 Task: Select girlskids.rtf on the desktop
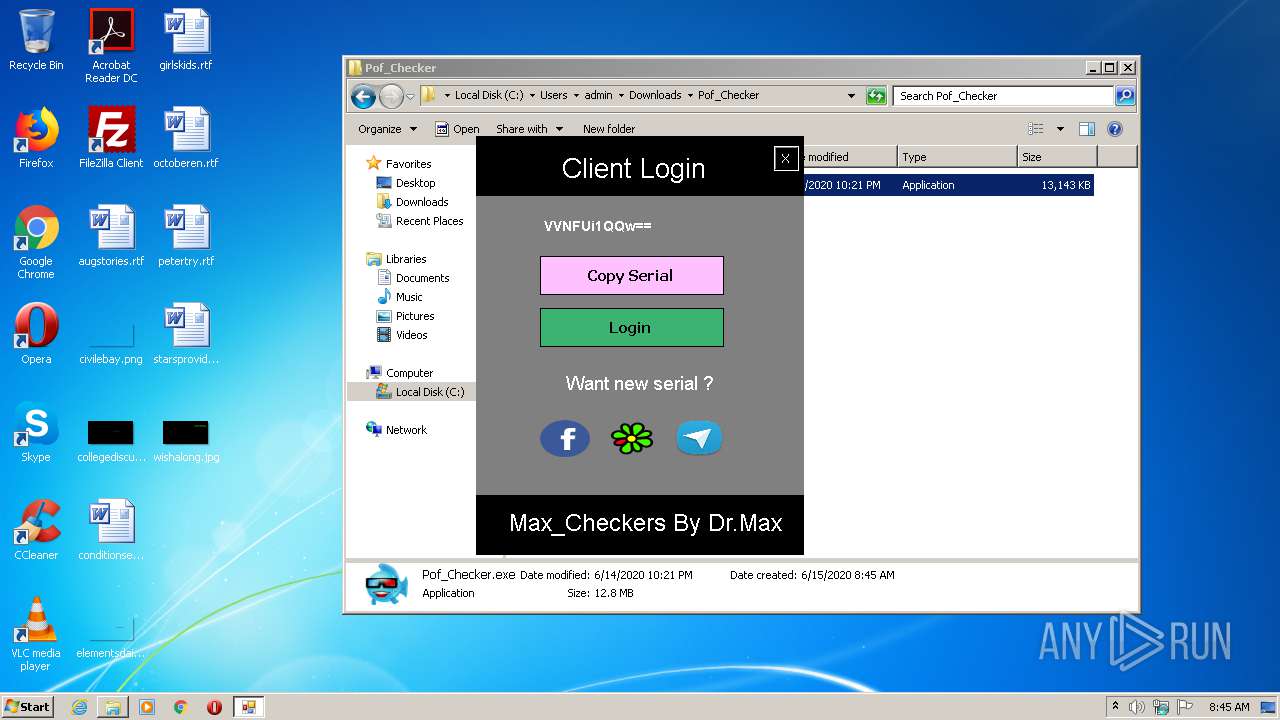point(186,41)
